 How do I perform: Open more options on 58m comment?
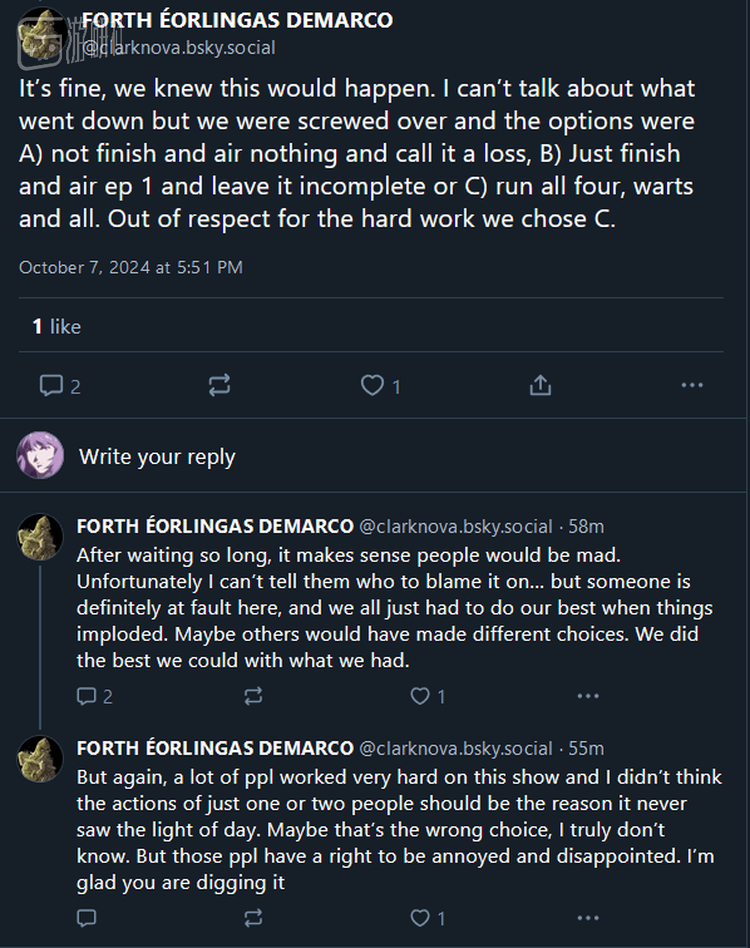tap(588, 696)
